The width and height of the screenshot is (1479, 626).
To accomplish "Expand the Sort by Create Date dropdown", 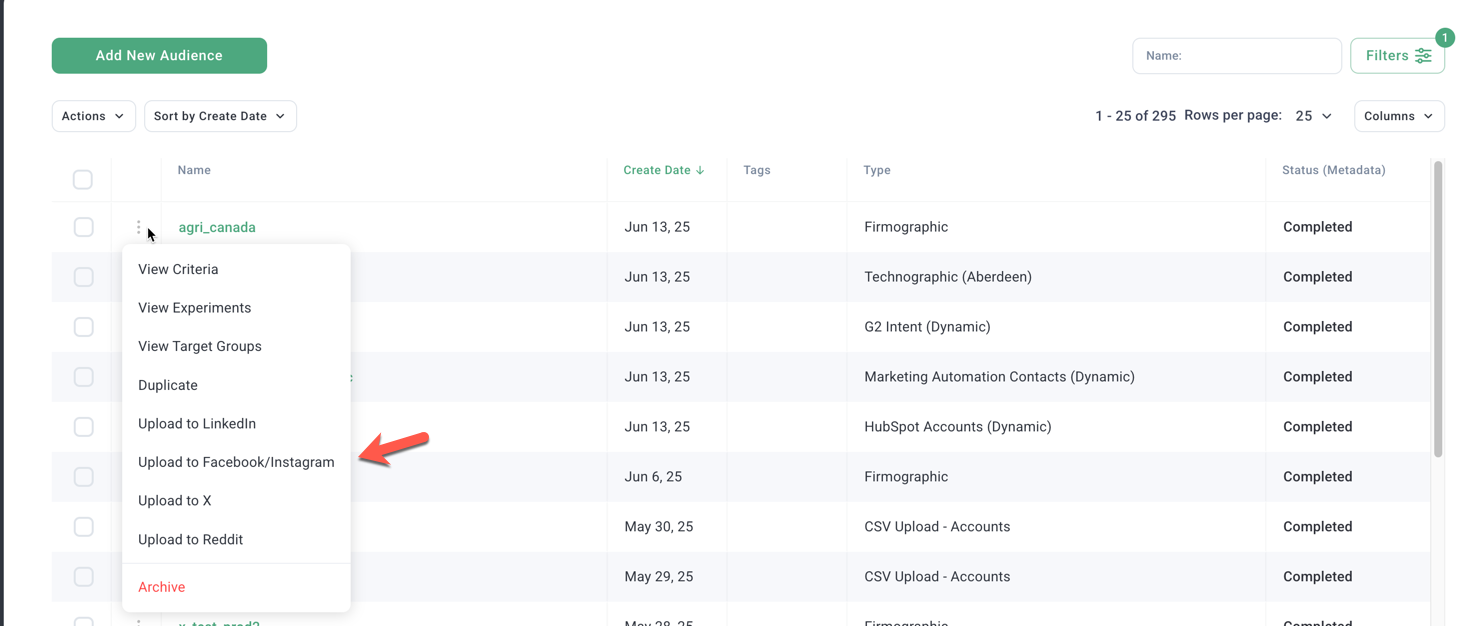I will point(220,116).
